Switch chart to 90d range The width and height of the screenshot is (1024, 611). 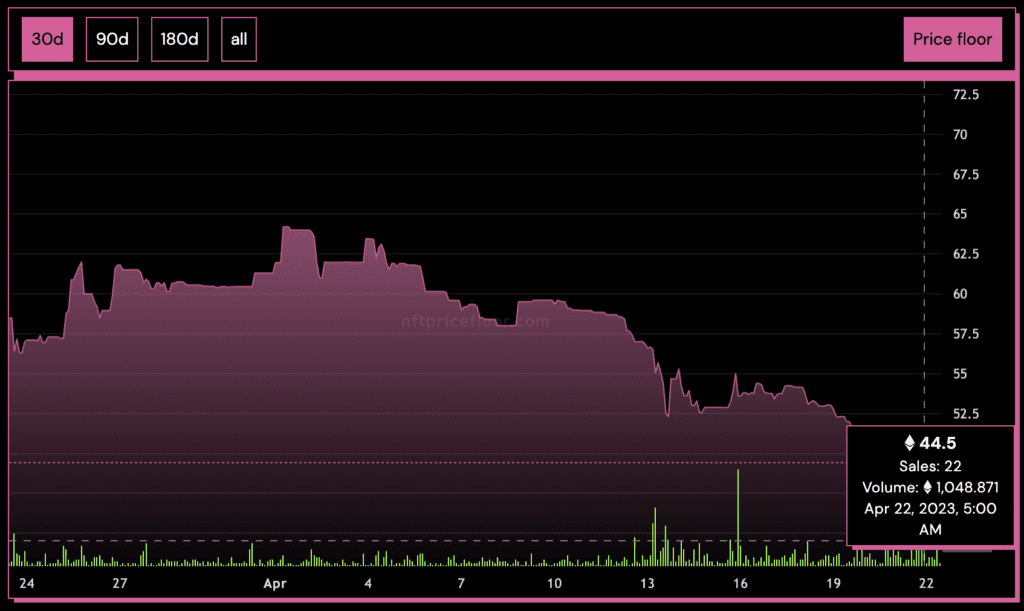[x=112, y=39]
